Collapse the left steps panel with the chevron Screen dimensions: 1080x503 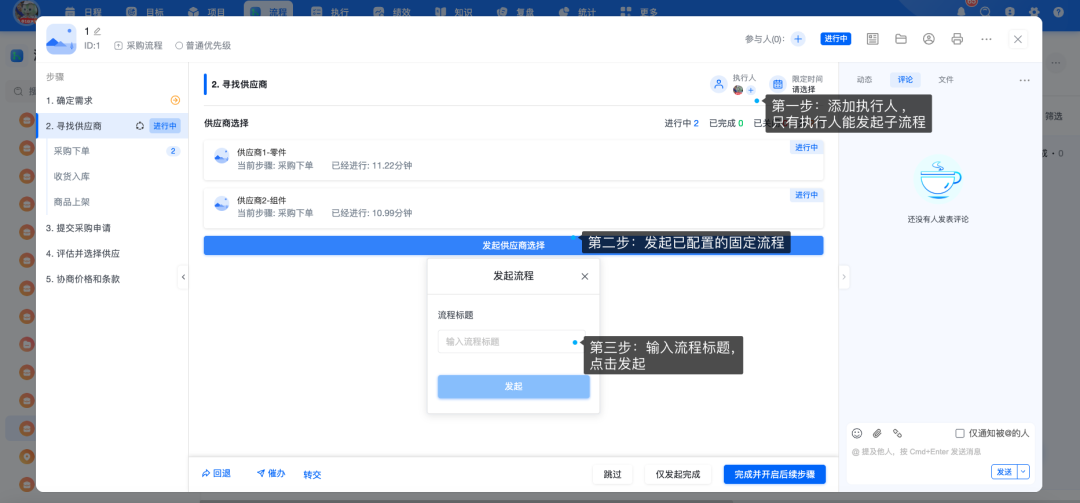tap(183, 277)
